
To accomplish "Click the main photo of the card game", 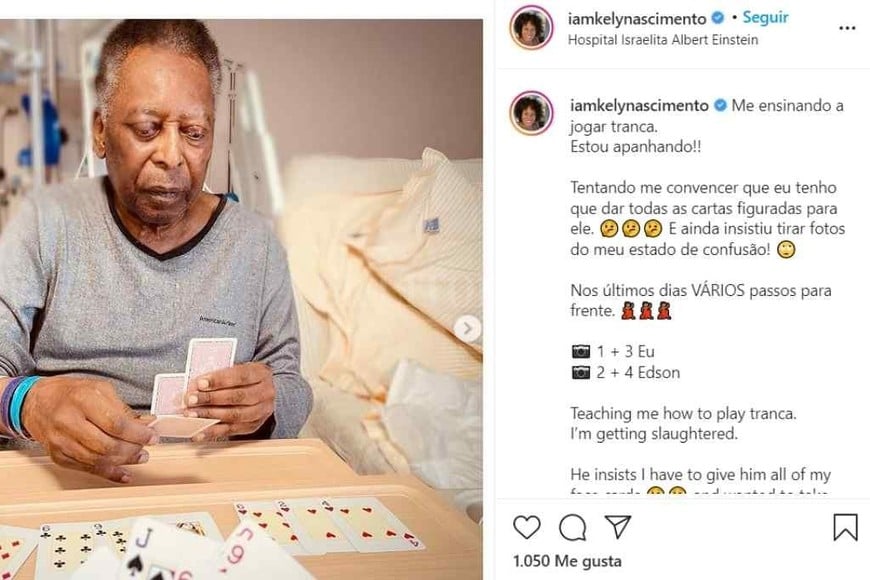I will pos(240,290).
